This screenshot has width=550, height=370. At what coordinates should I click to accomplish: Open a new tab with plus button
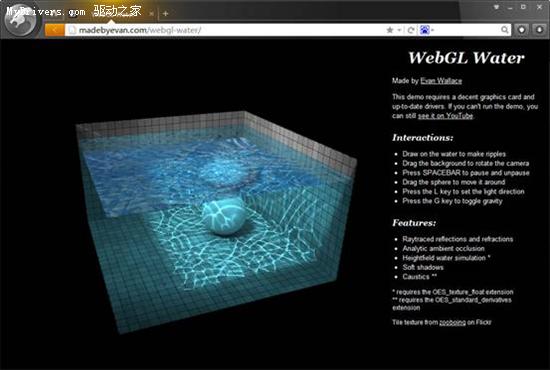pos(166,14)
